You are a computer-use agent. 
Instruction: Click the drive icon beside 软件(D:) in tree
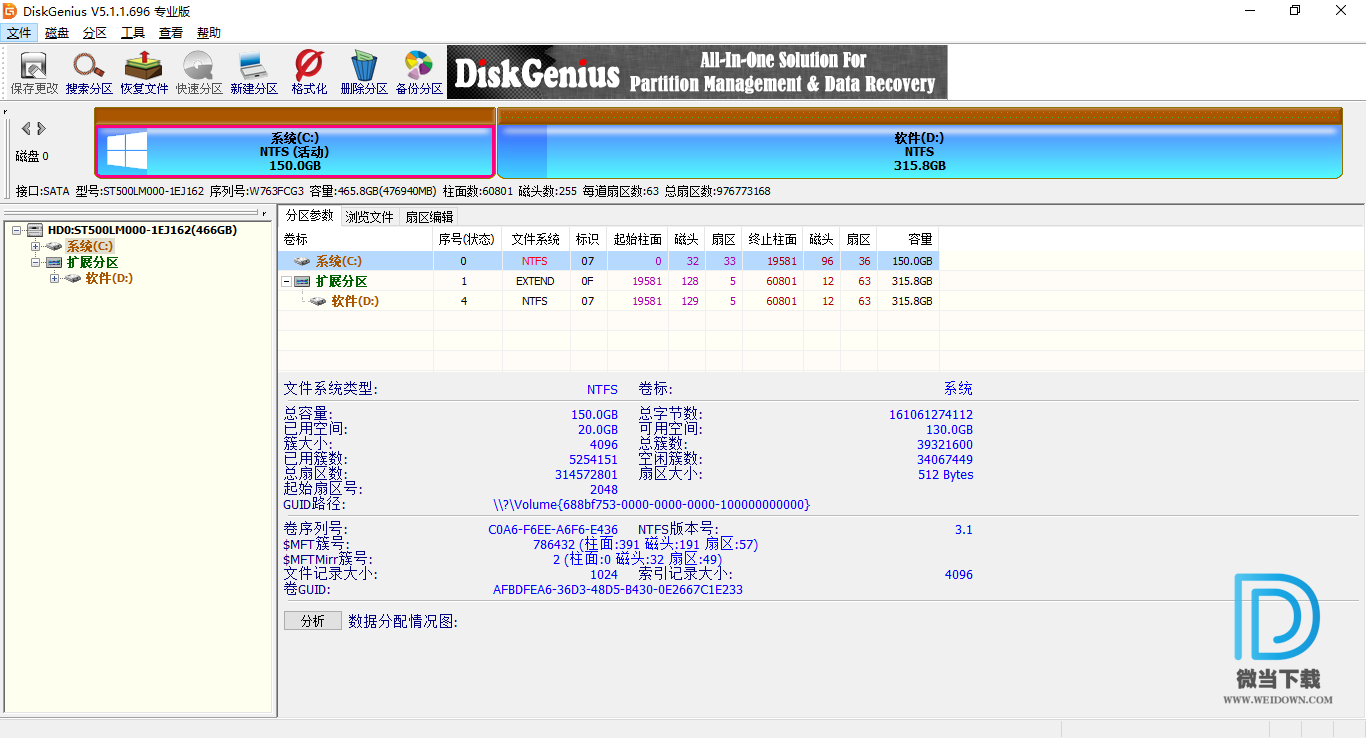[x=73, y=278]
